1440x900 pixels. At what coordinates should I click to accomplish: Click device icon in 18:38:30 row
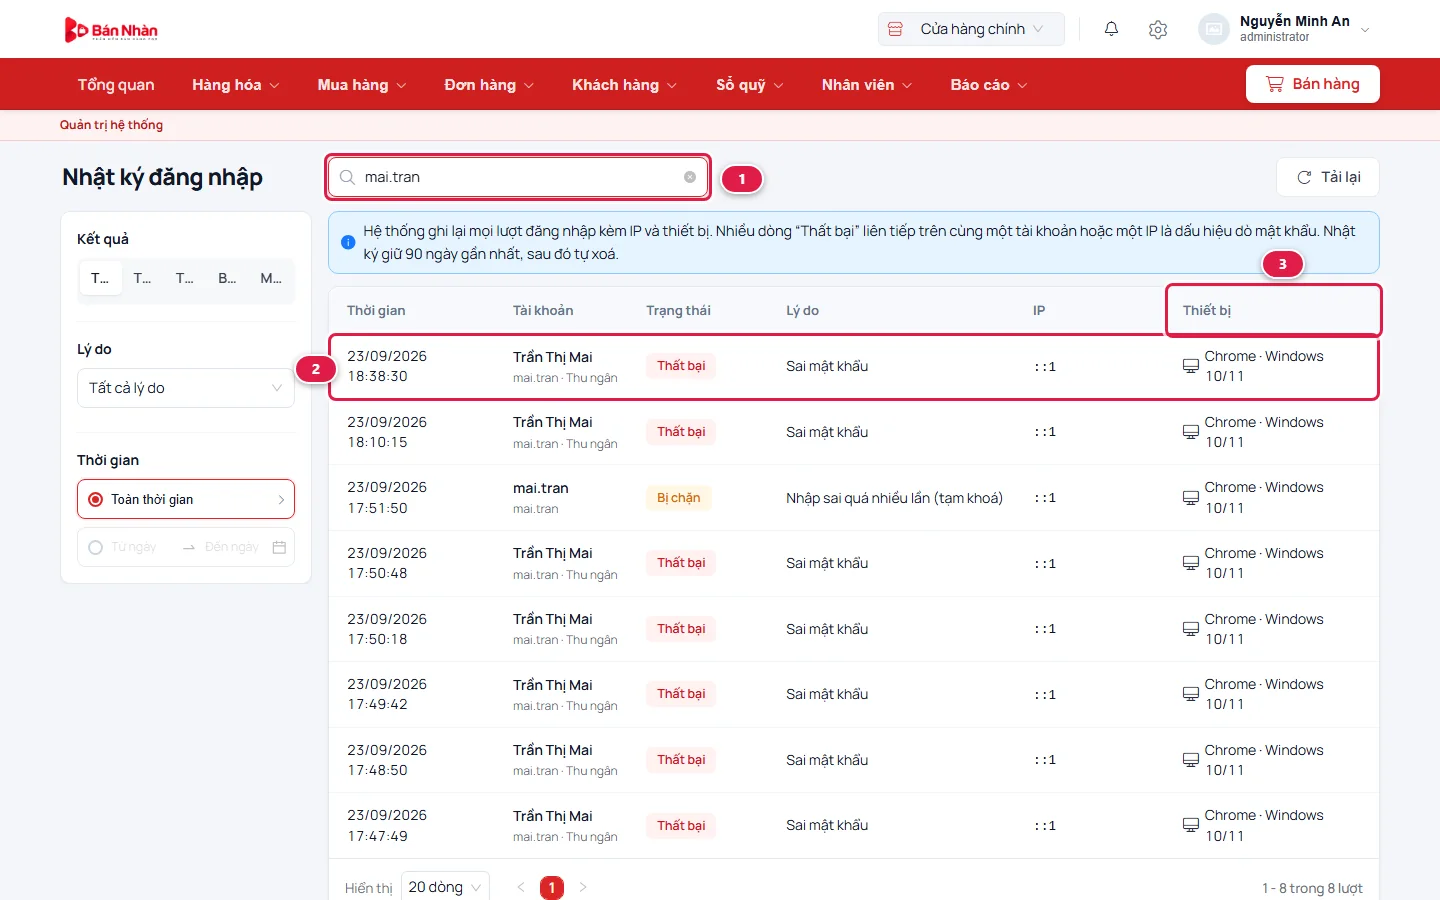[1190, 366]
